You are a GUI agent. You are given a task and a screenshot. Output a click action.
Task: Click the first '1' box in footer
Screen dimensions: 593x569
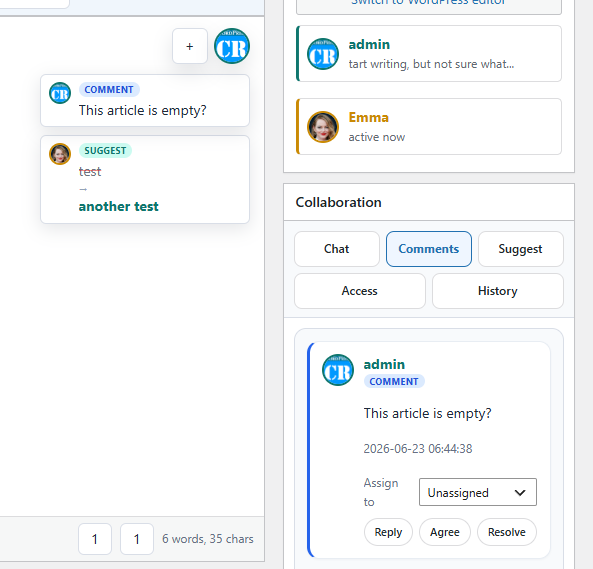click(95, 539)
